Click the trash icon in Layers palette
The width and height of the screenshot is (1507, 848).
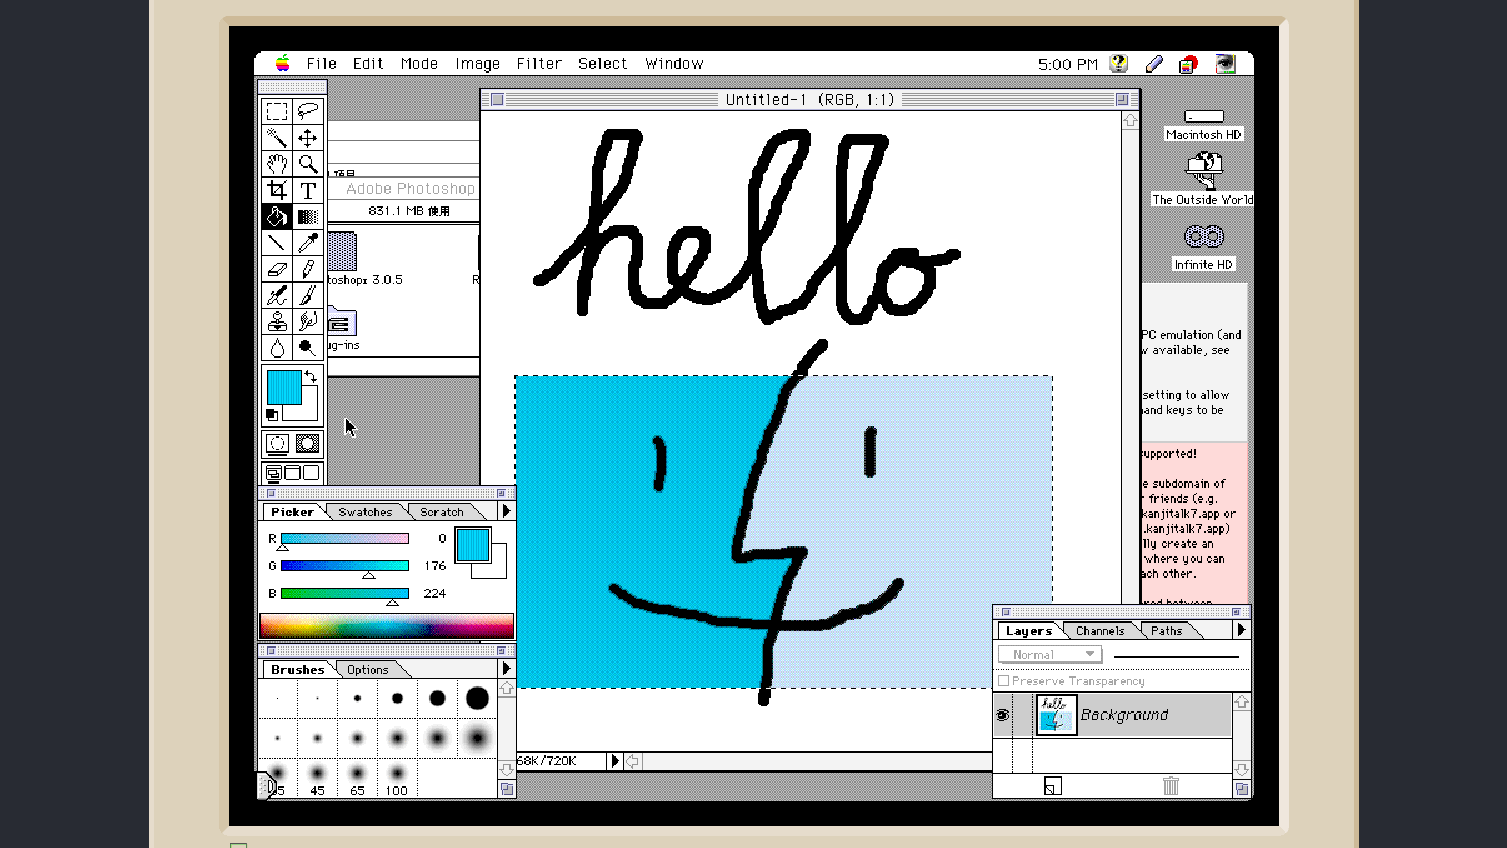click(1170, 787)
